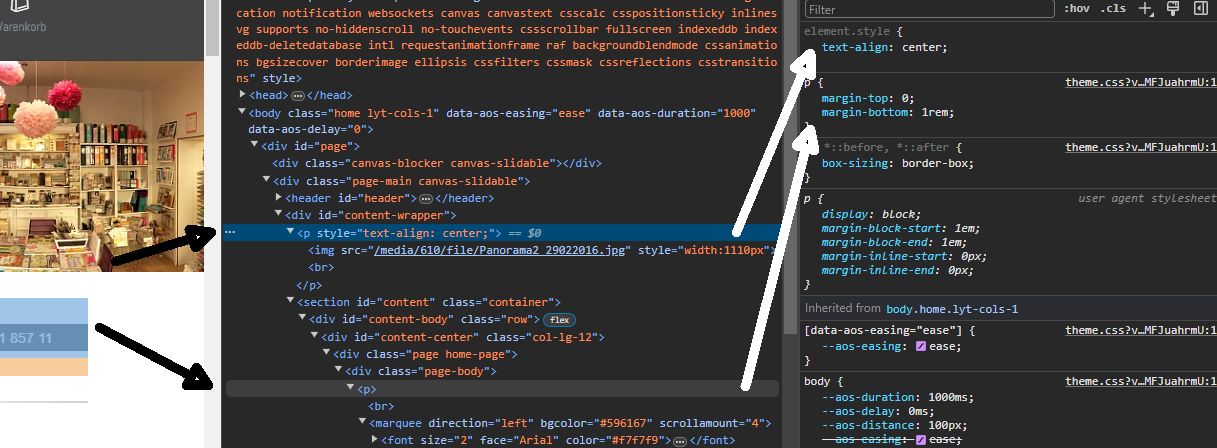Viewport: 1217px width, 448px height.
Task: Open the three-dot actions for the selected p node
Action: (231, 232)
